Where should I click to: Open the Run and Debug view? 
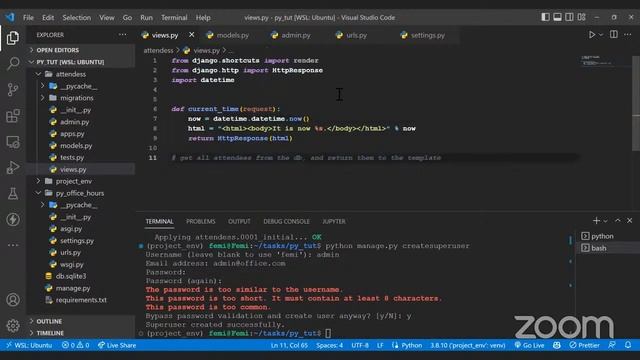click(13, 167)
